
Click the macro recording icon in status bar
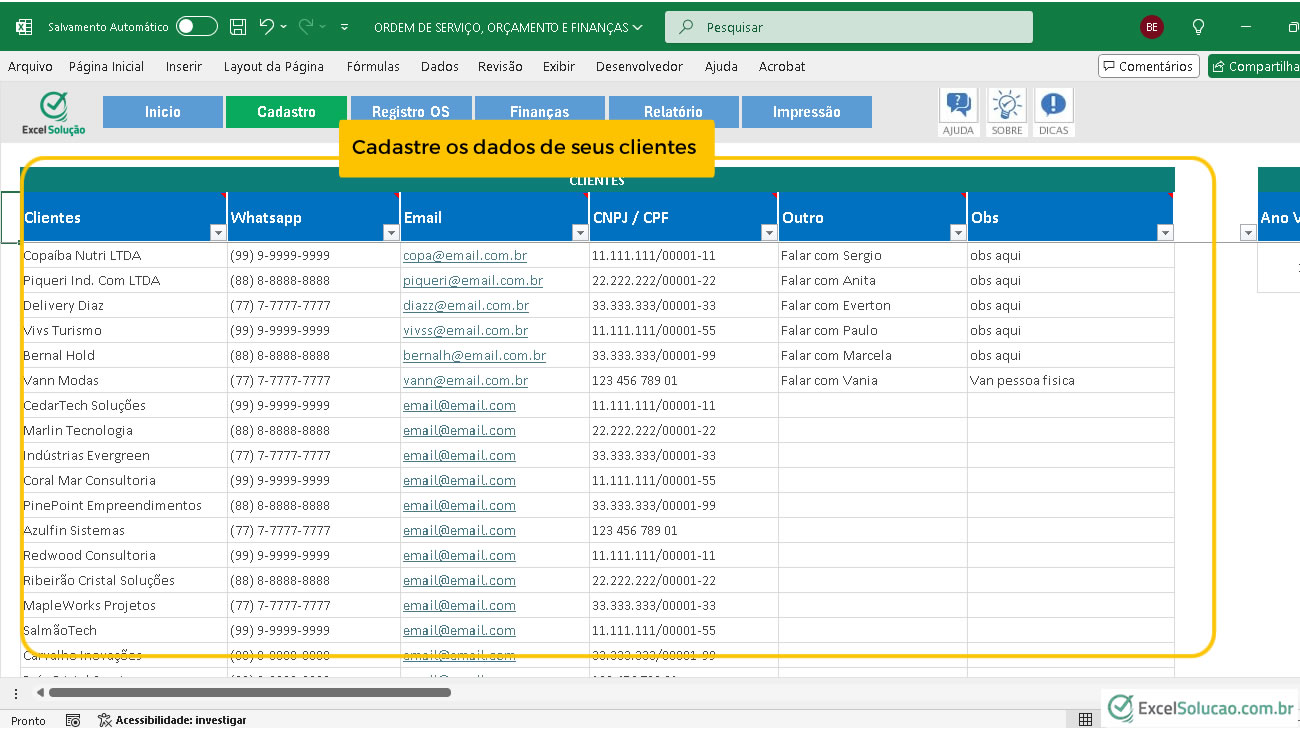[73, 720]
